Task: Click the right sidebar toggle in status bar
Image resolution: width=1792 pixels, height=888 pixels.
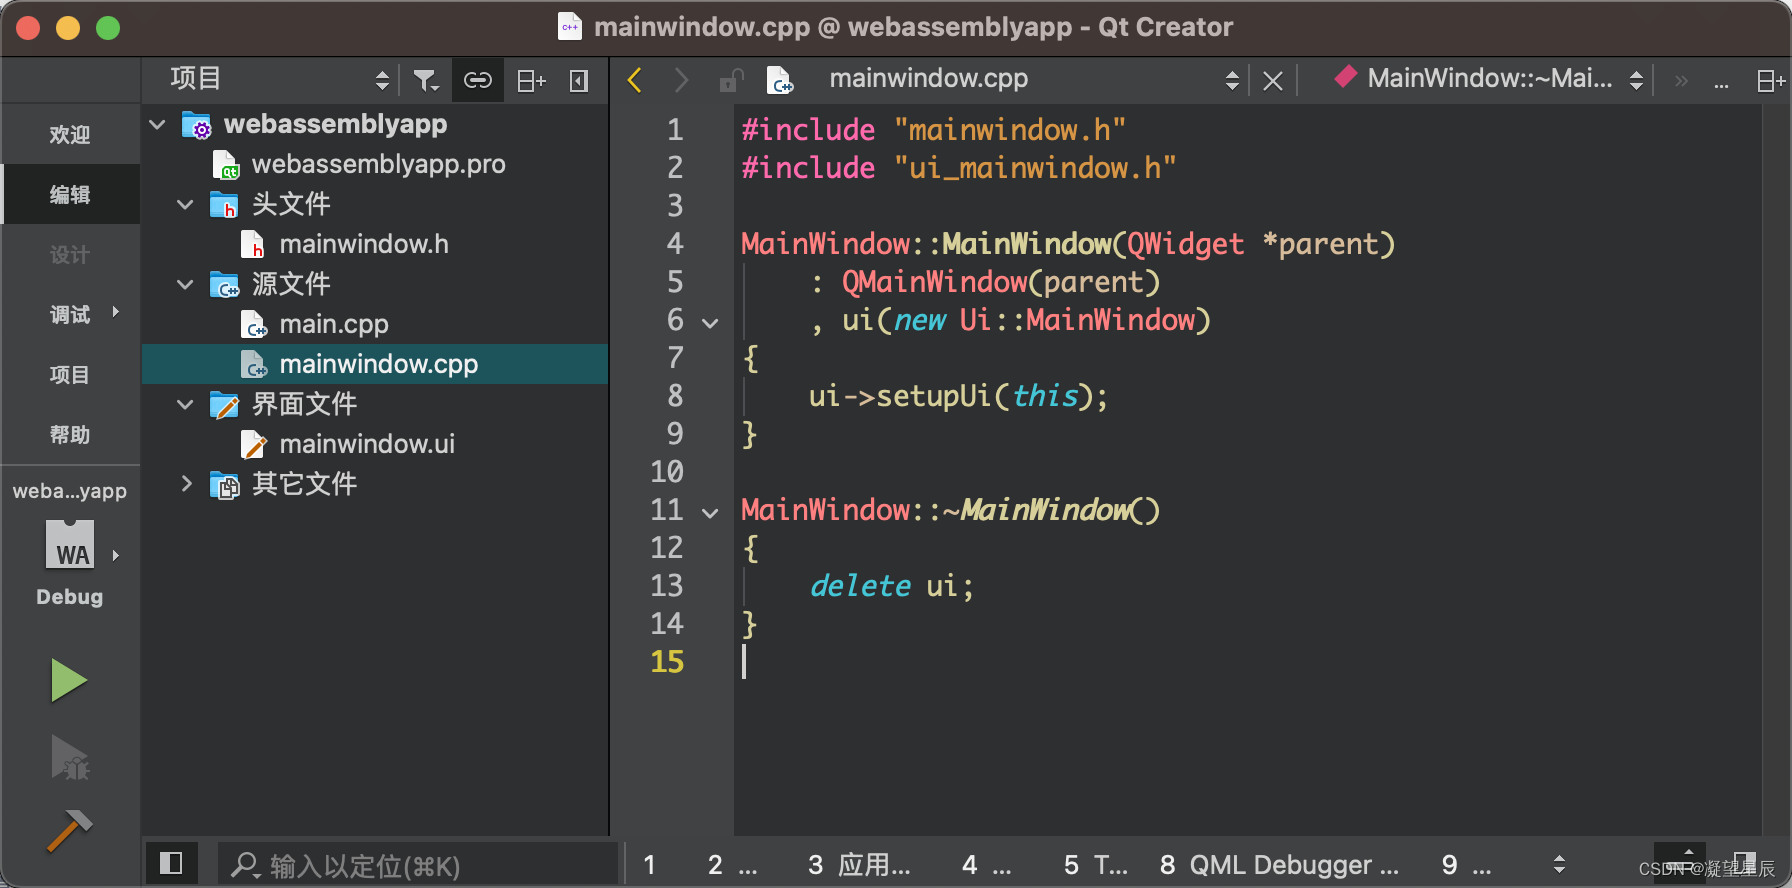Action: (x=1745, y=862)
